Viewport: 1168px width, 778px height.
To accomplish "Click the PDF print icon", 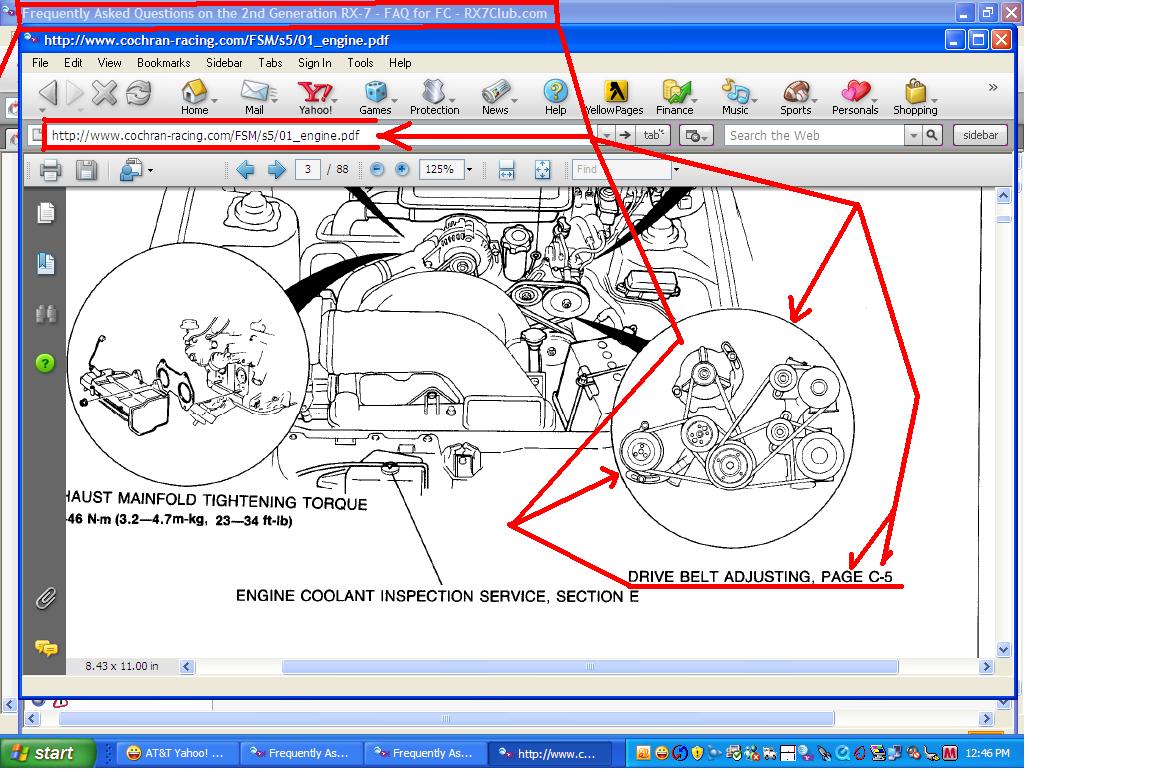I will (50, 170).
